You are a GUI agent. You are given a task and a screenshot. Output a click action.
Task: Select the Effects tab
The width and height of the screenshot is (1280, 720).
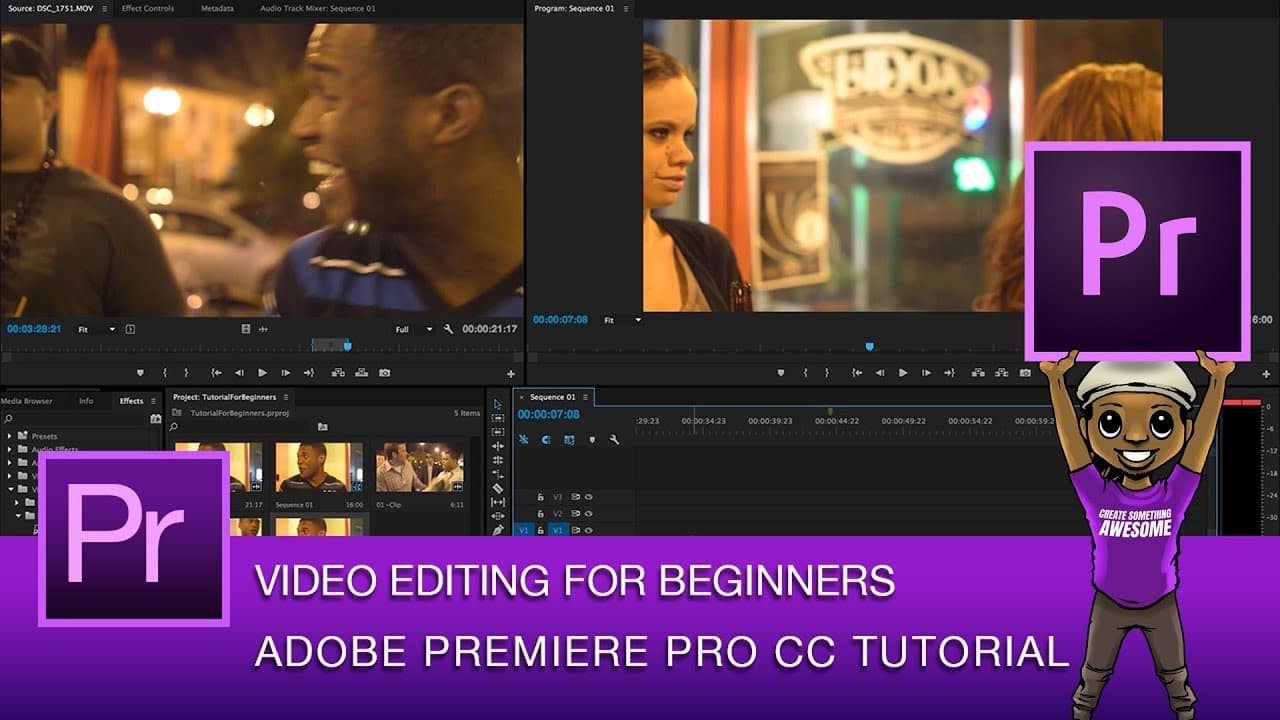pyautogui.click(x=131, y=401)
